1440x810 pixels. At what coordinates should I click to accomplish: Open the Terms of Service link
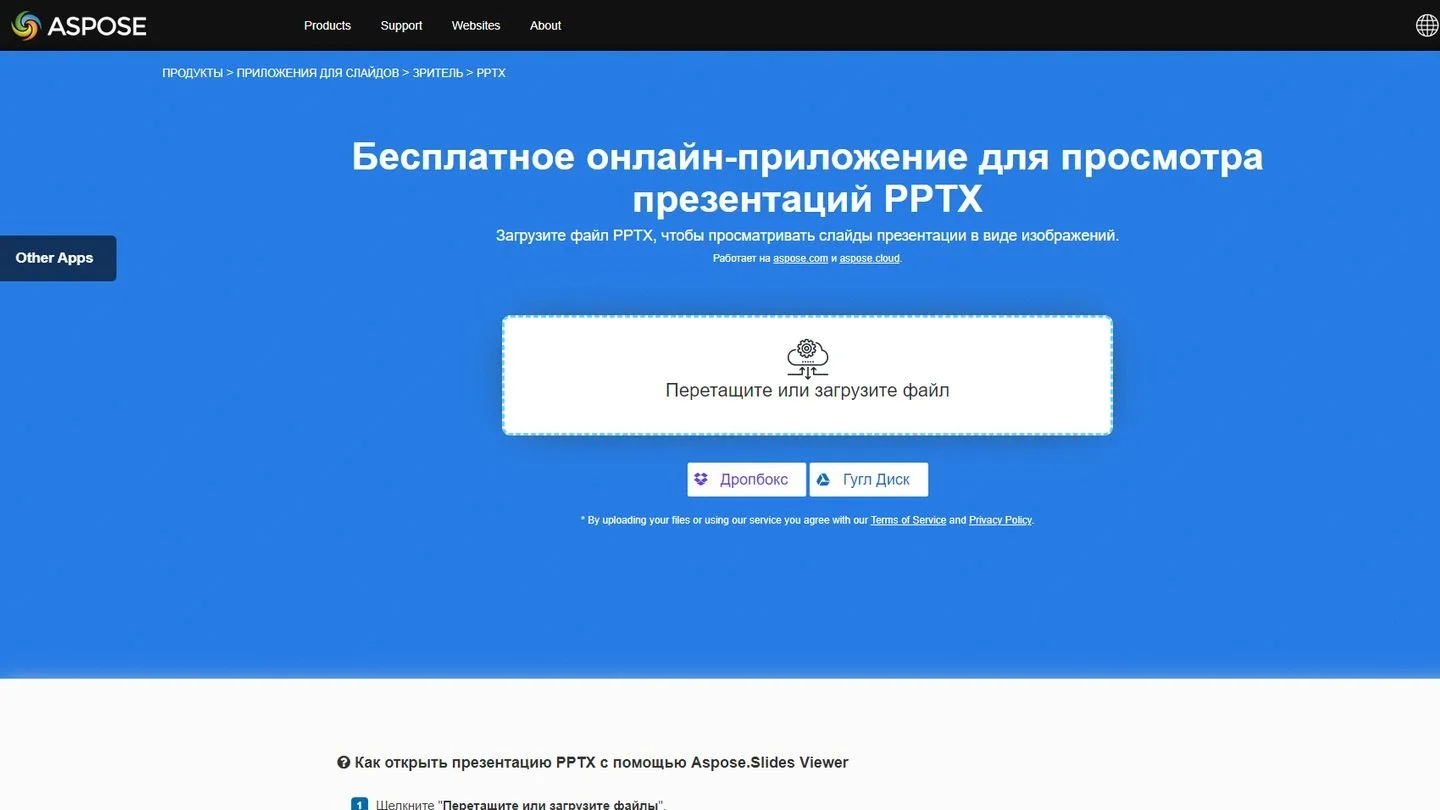point(908,520)
